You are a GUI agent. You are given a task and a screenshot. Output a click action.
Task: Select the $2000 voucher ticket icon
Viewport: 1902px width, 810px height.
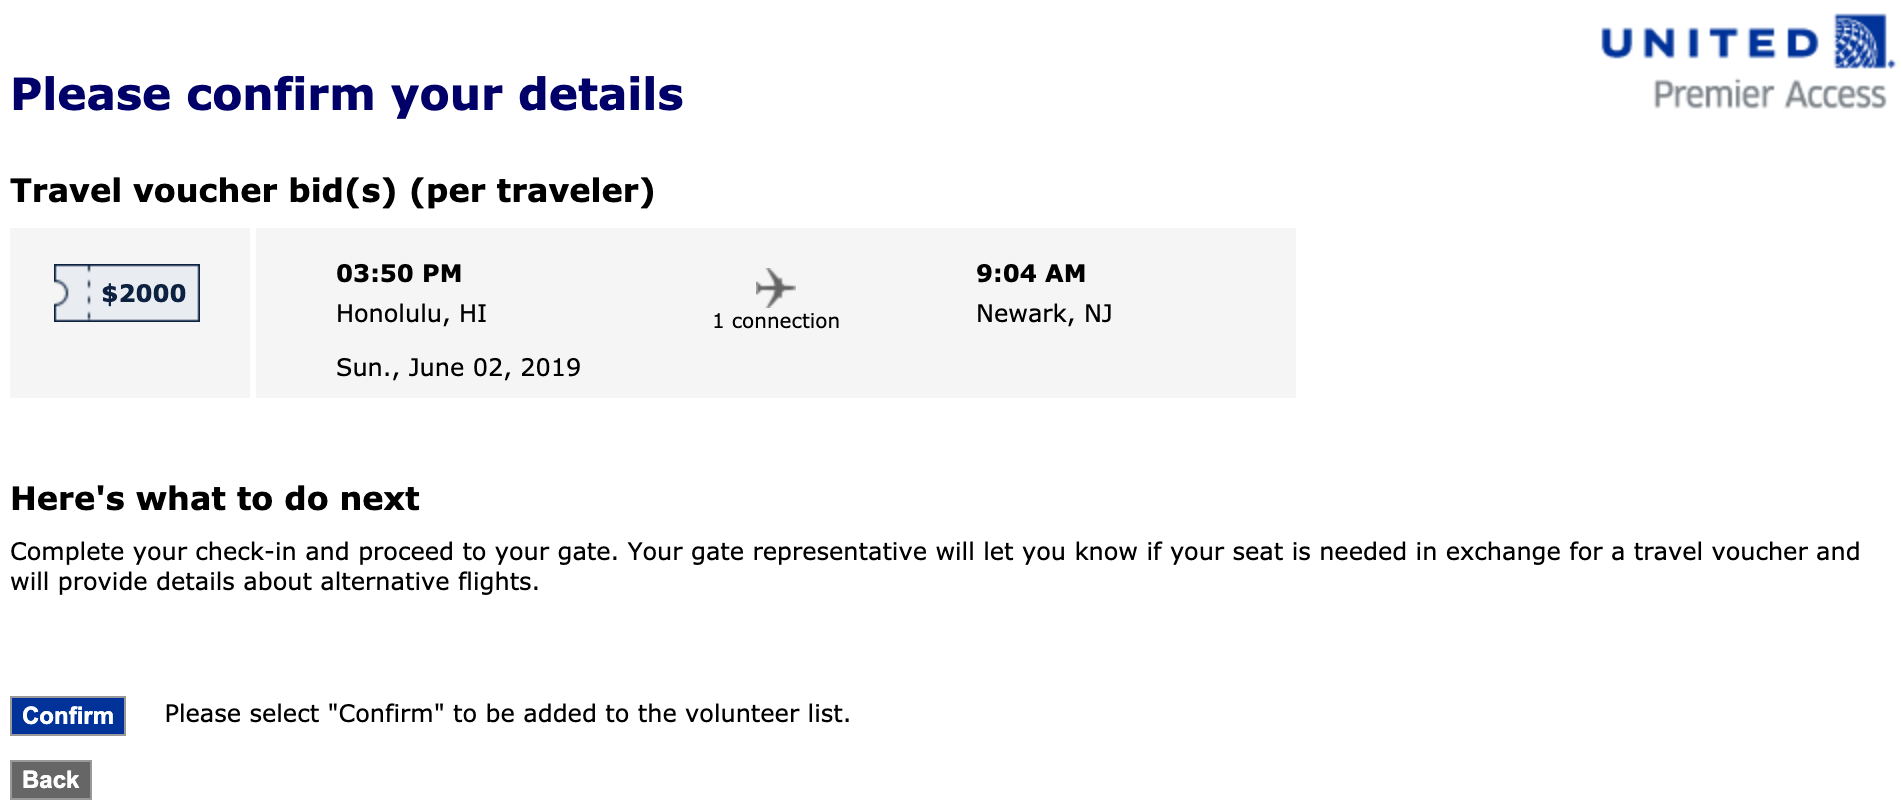click(127, 293)
